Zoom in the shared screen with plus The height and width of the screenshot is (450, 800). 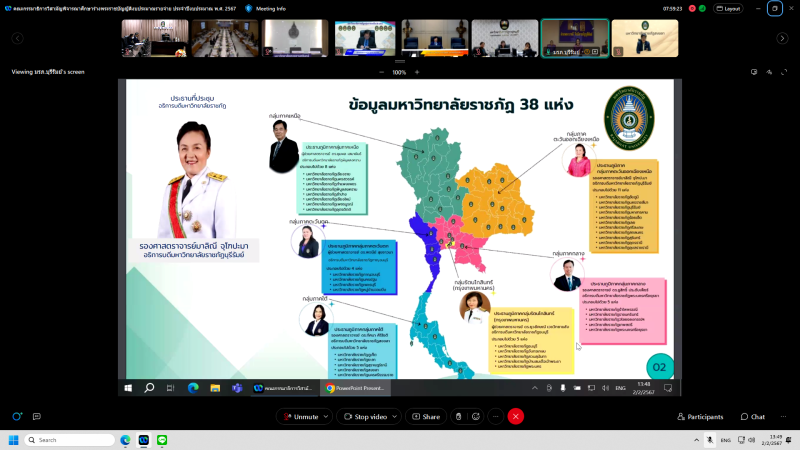click(x=417, y=72)
